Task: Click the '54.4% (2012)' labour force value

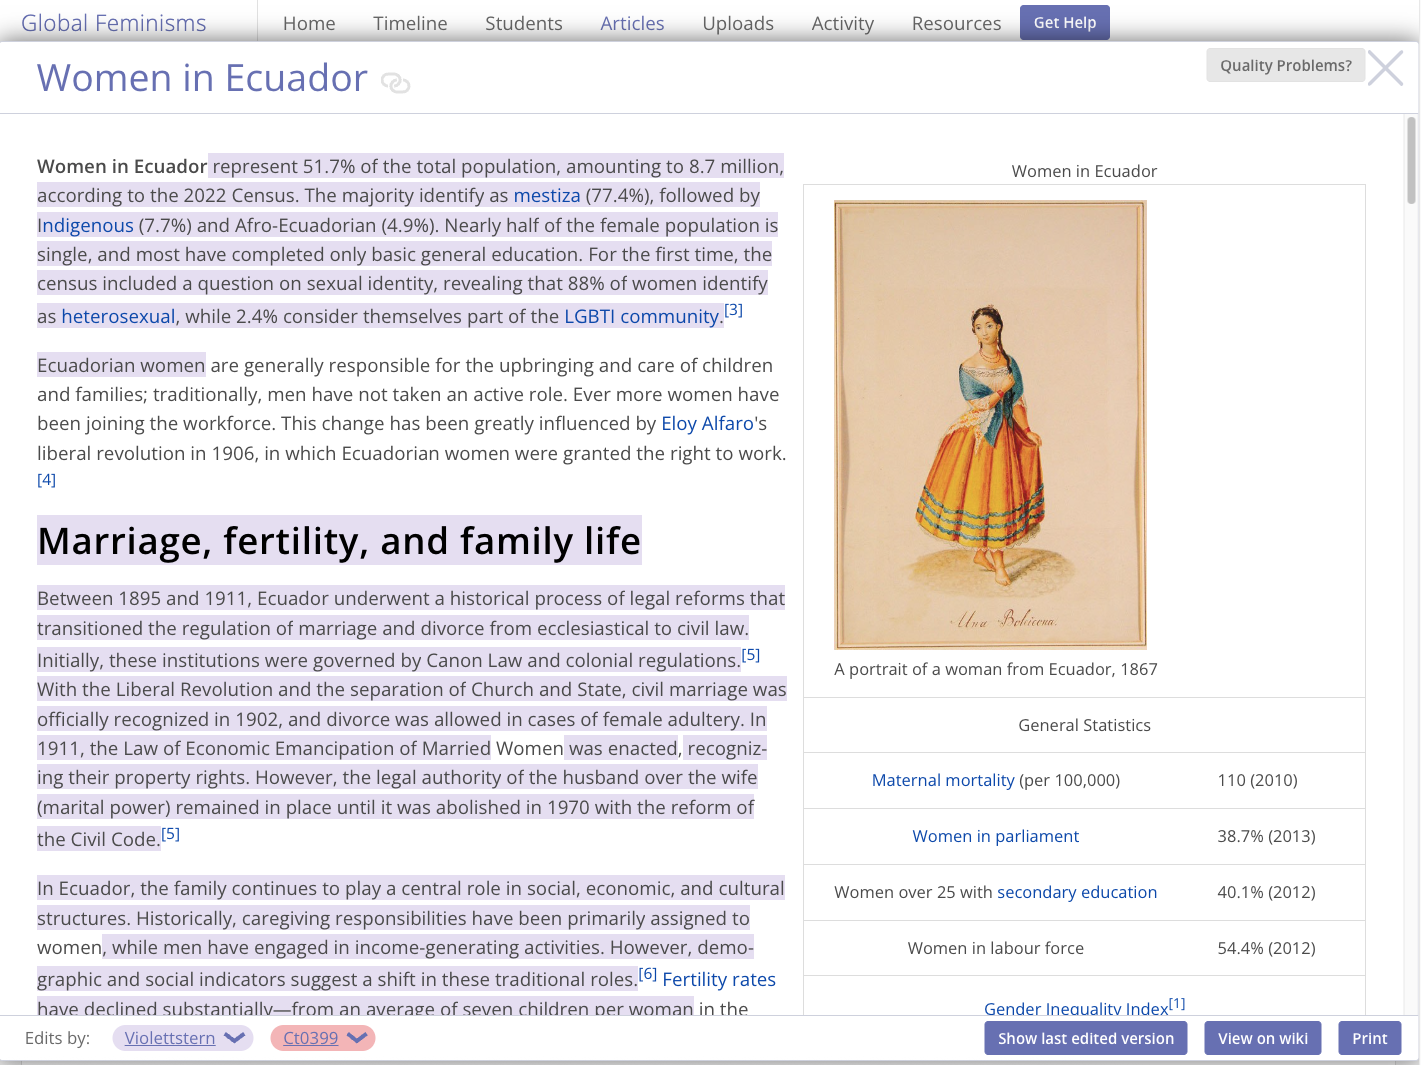Action: pos(1266,948)
